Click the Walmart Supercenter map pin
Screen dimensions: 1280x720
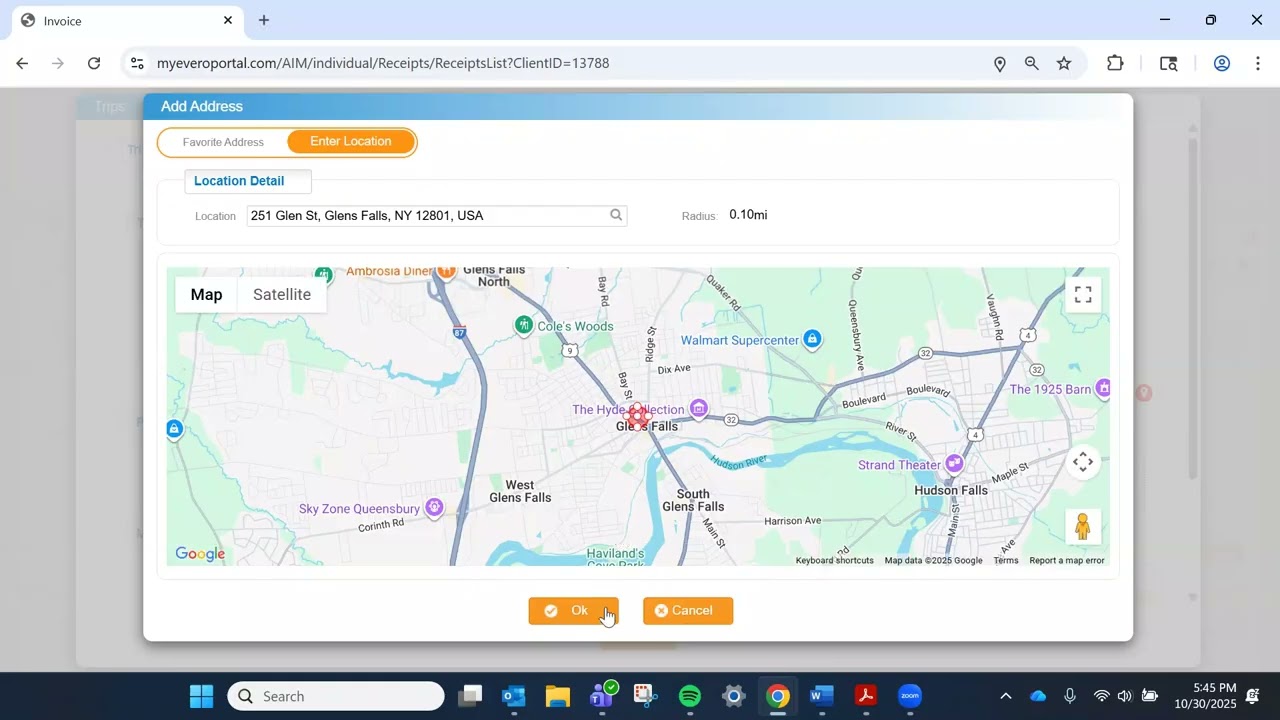tap(813, 340)
